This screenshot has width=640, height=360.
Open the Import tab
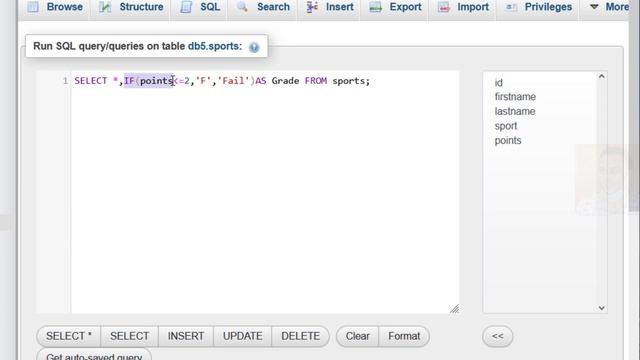[463, 7]
